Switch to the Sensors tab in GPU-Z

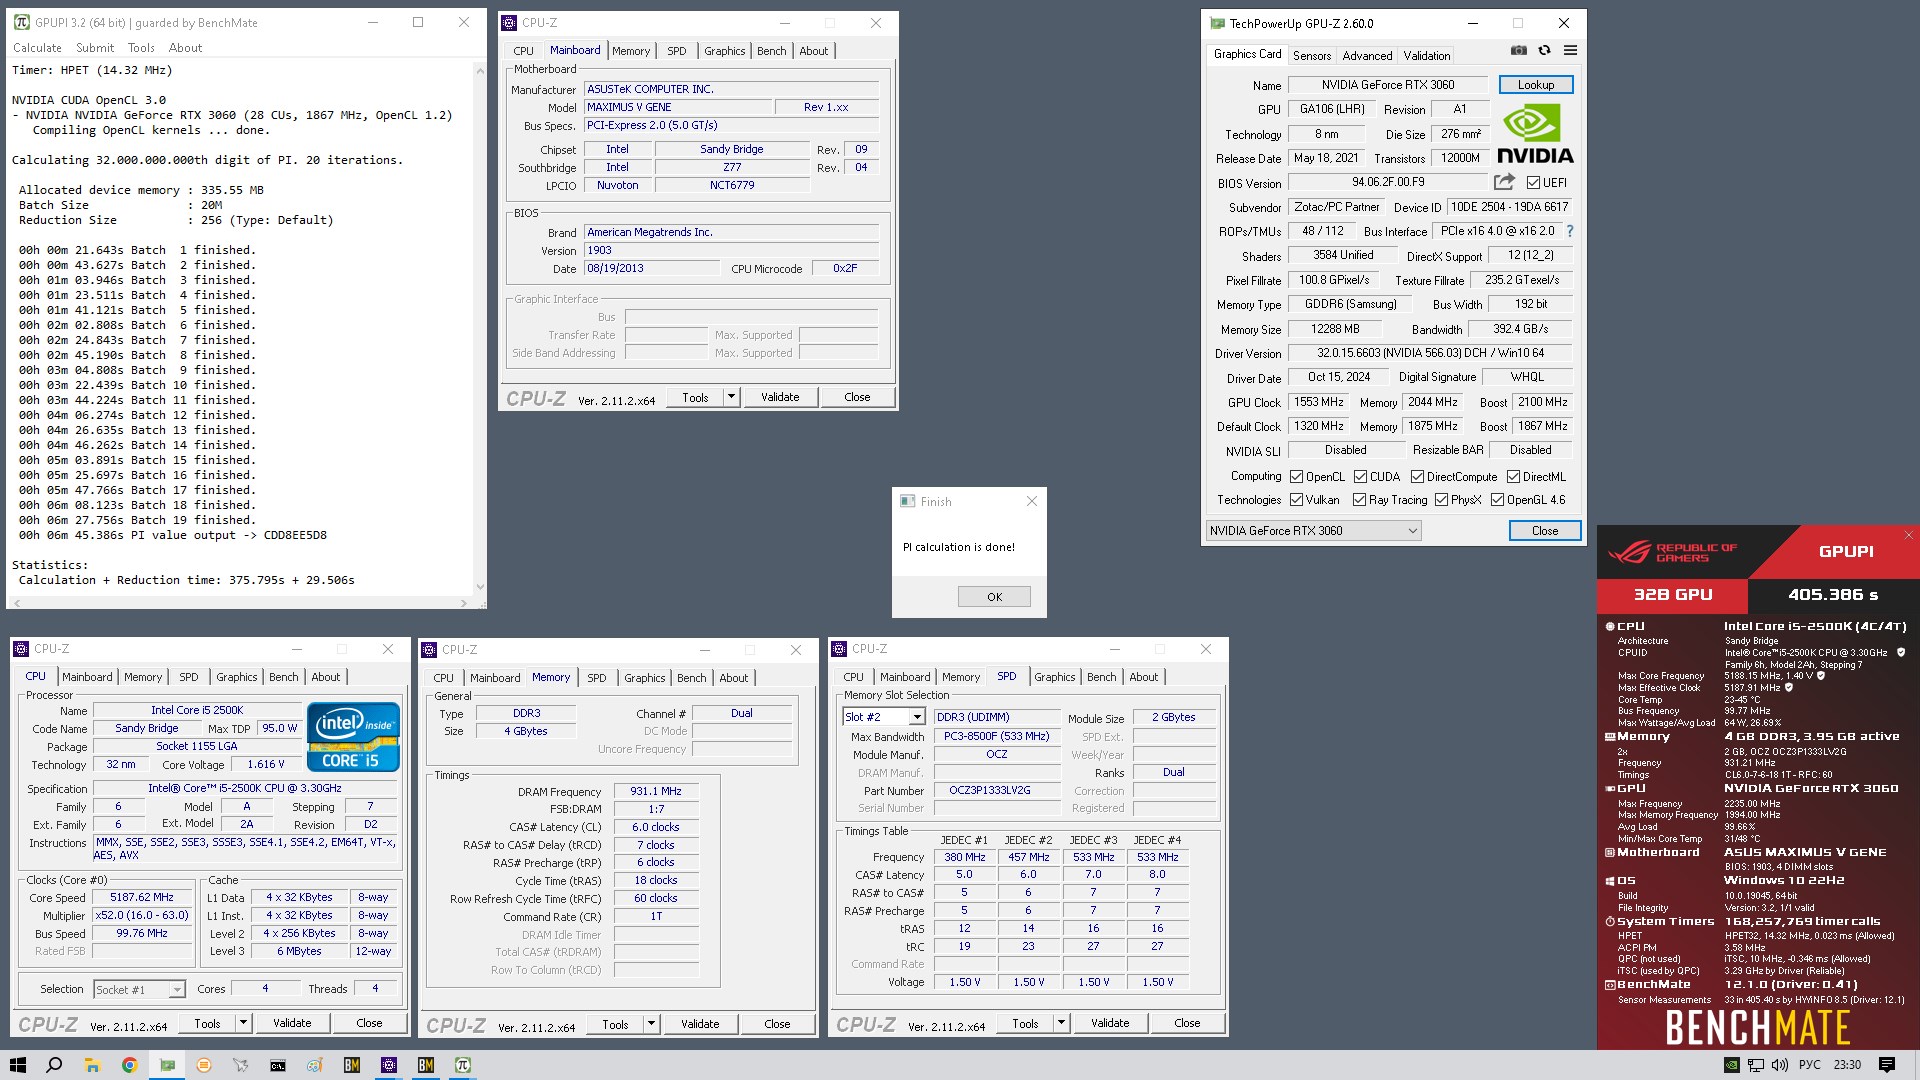click(x=1311, y=56)
